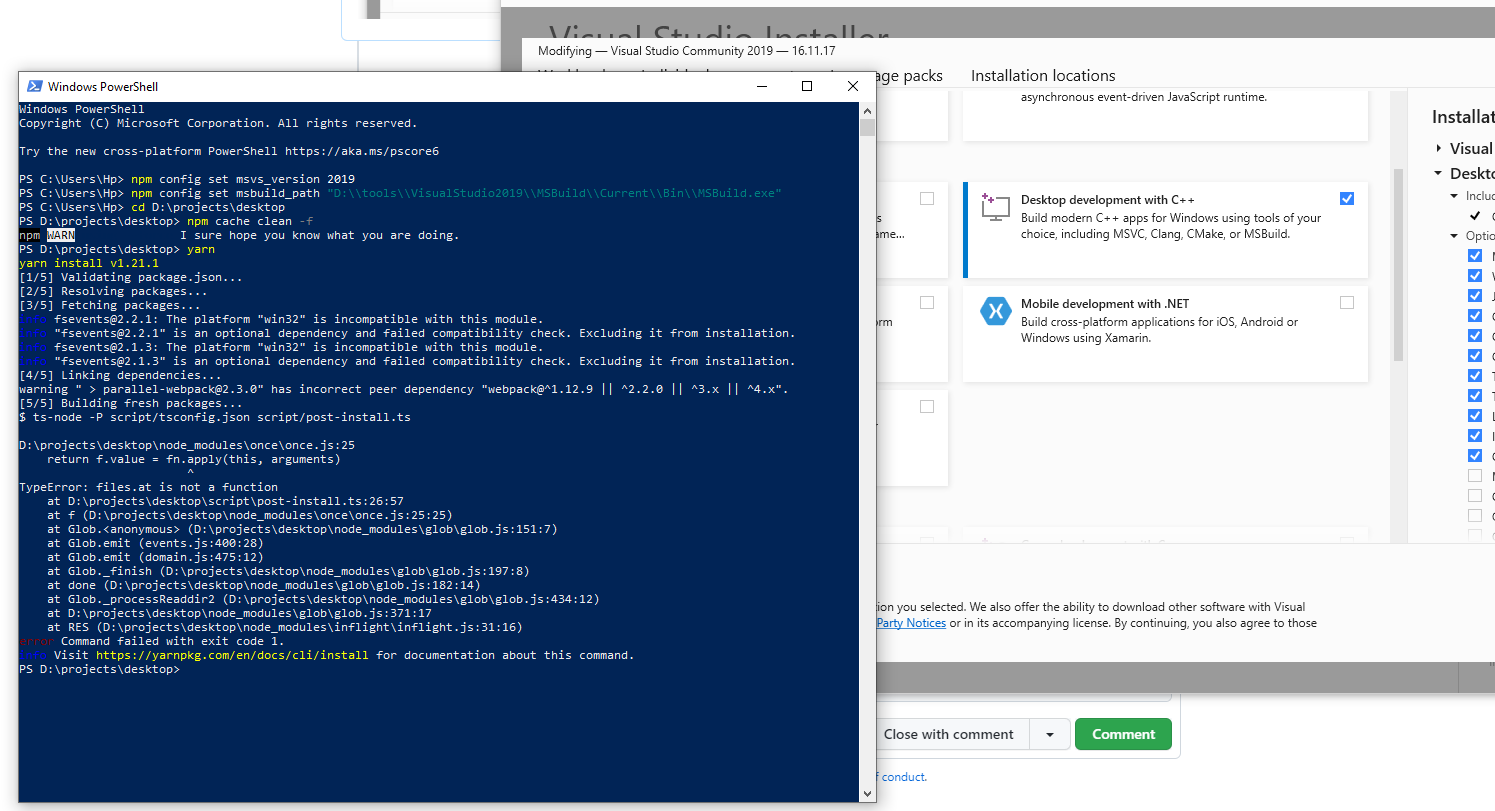Close the Windows PowerShell window

tap(853, 86)
